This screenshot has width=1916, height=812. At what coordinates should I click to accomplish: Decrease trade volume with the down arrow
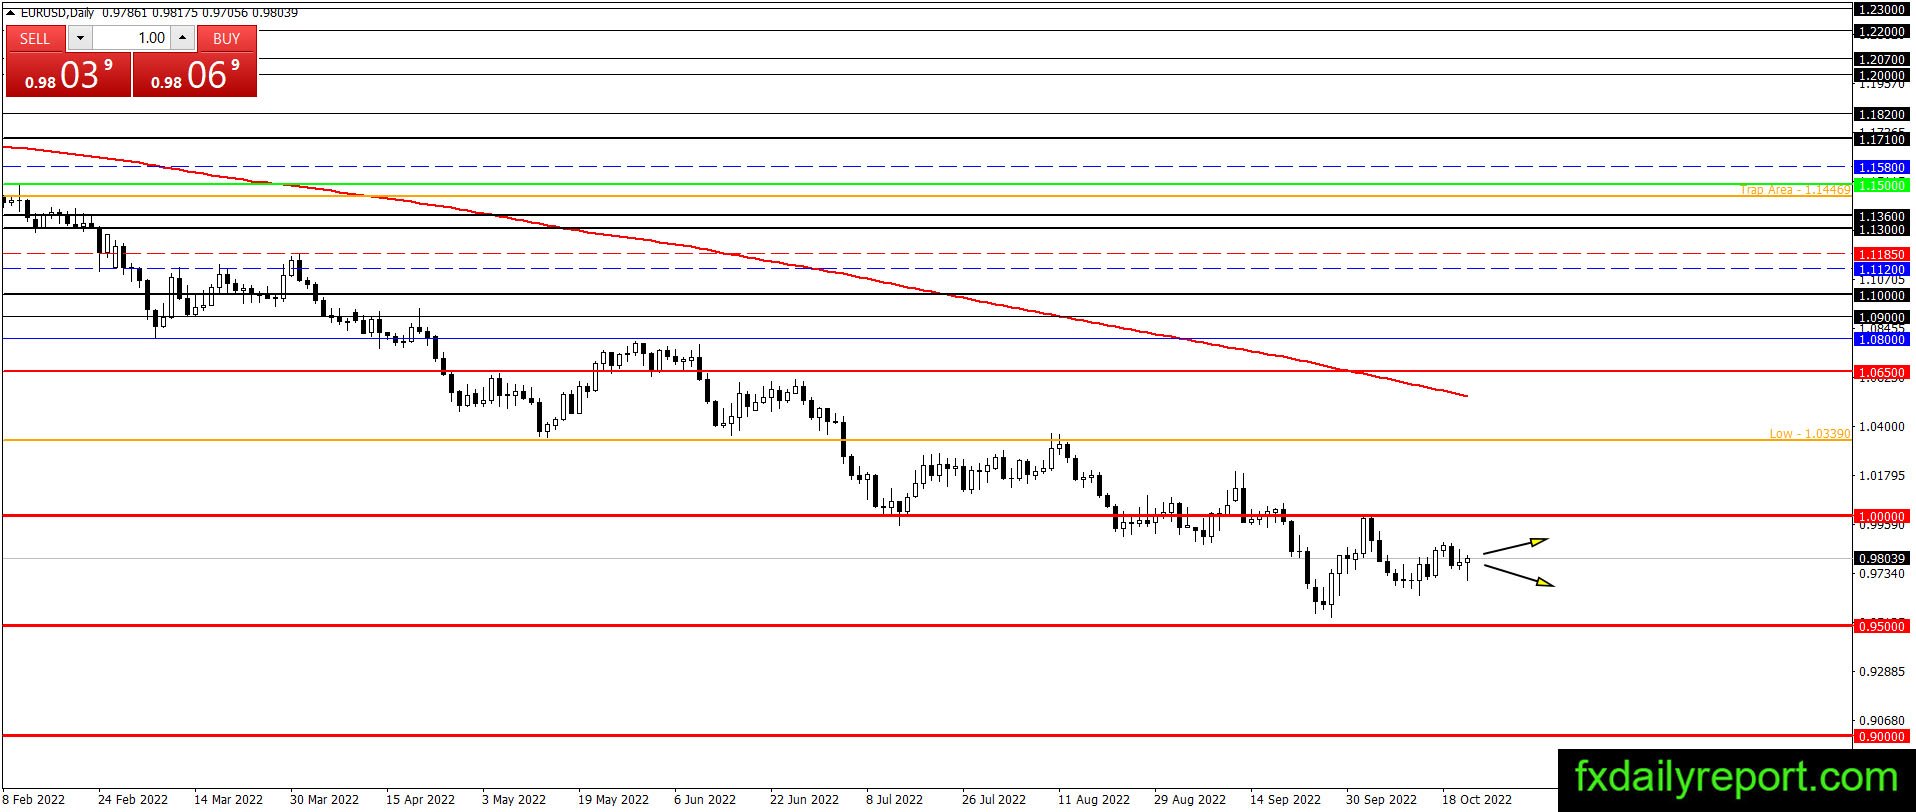click(80, 38)
